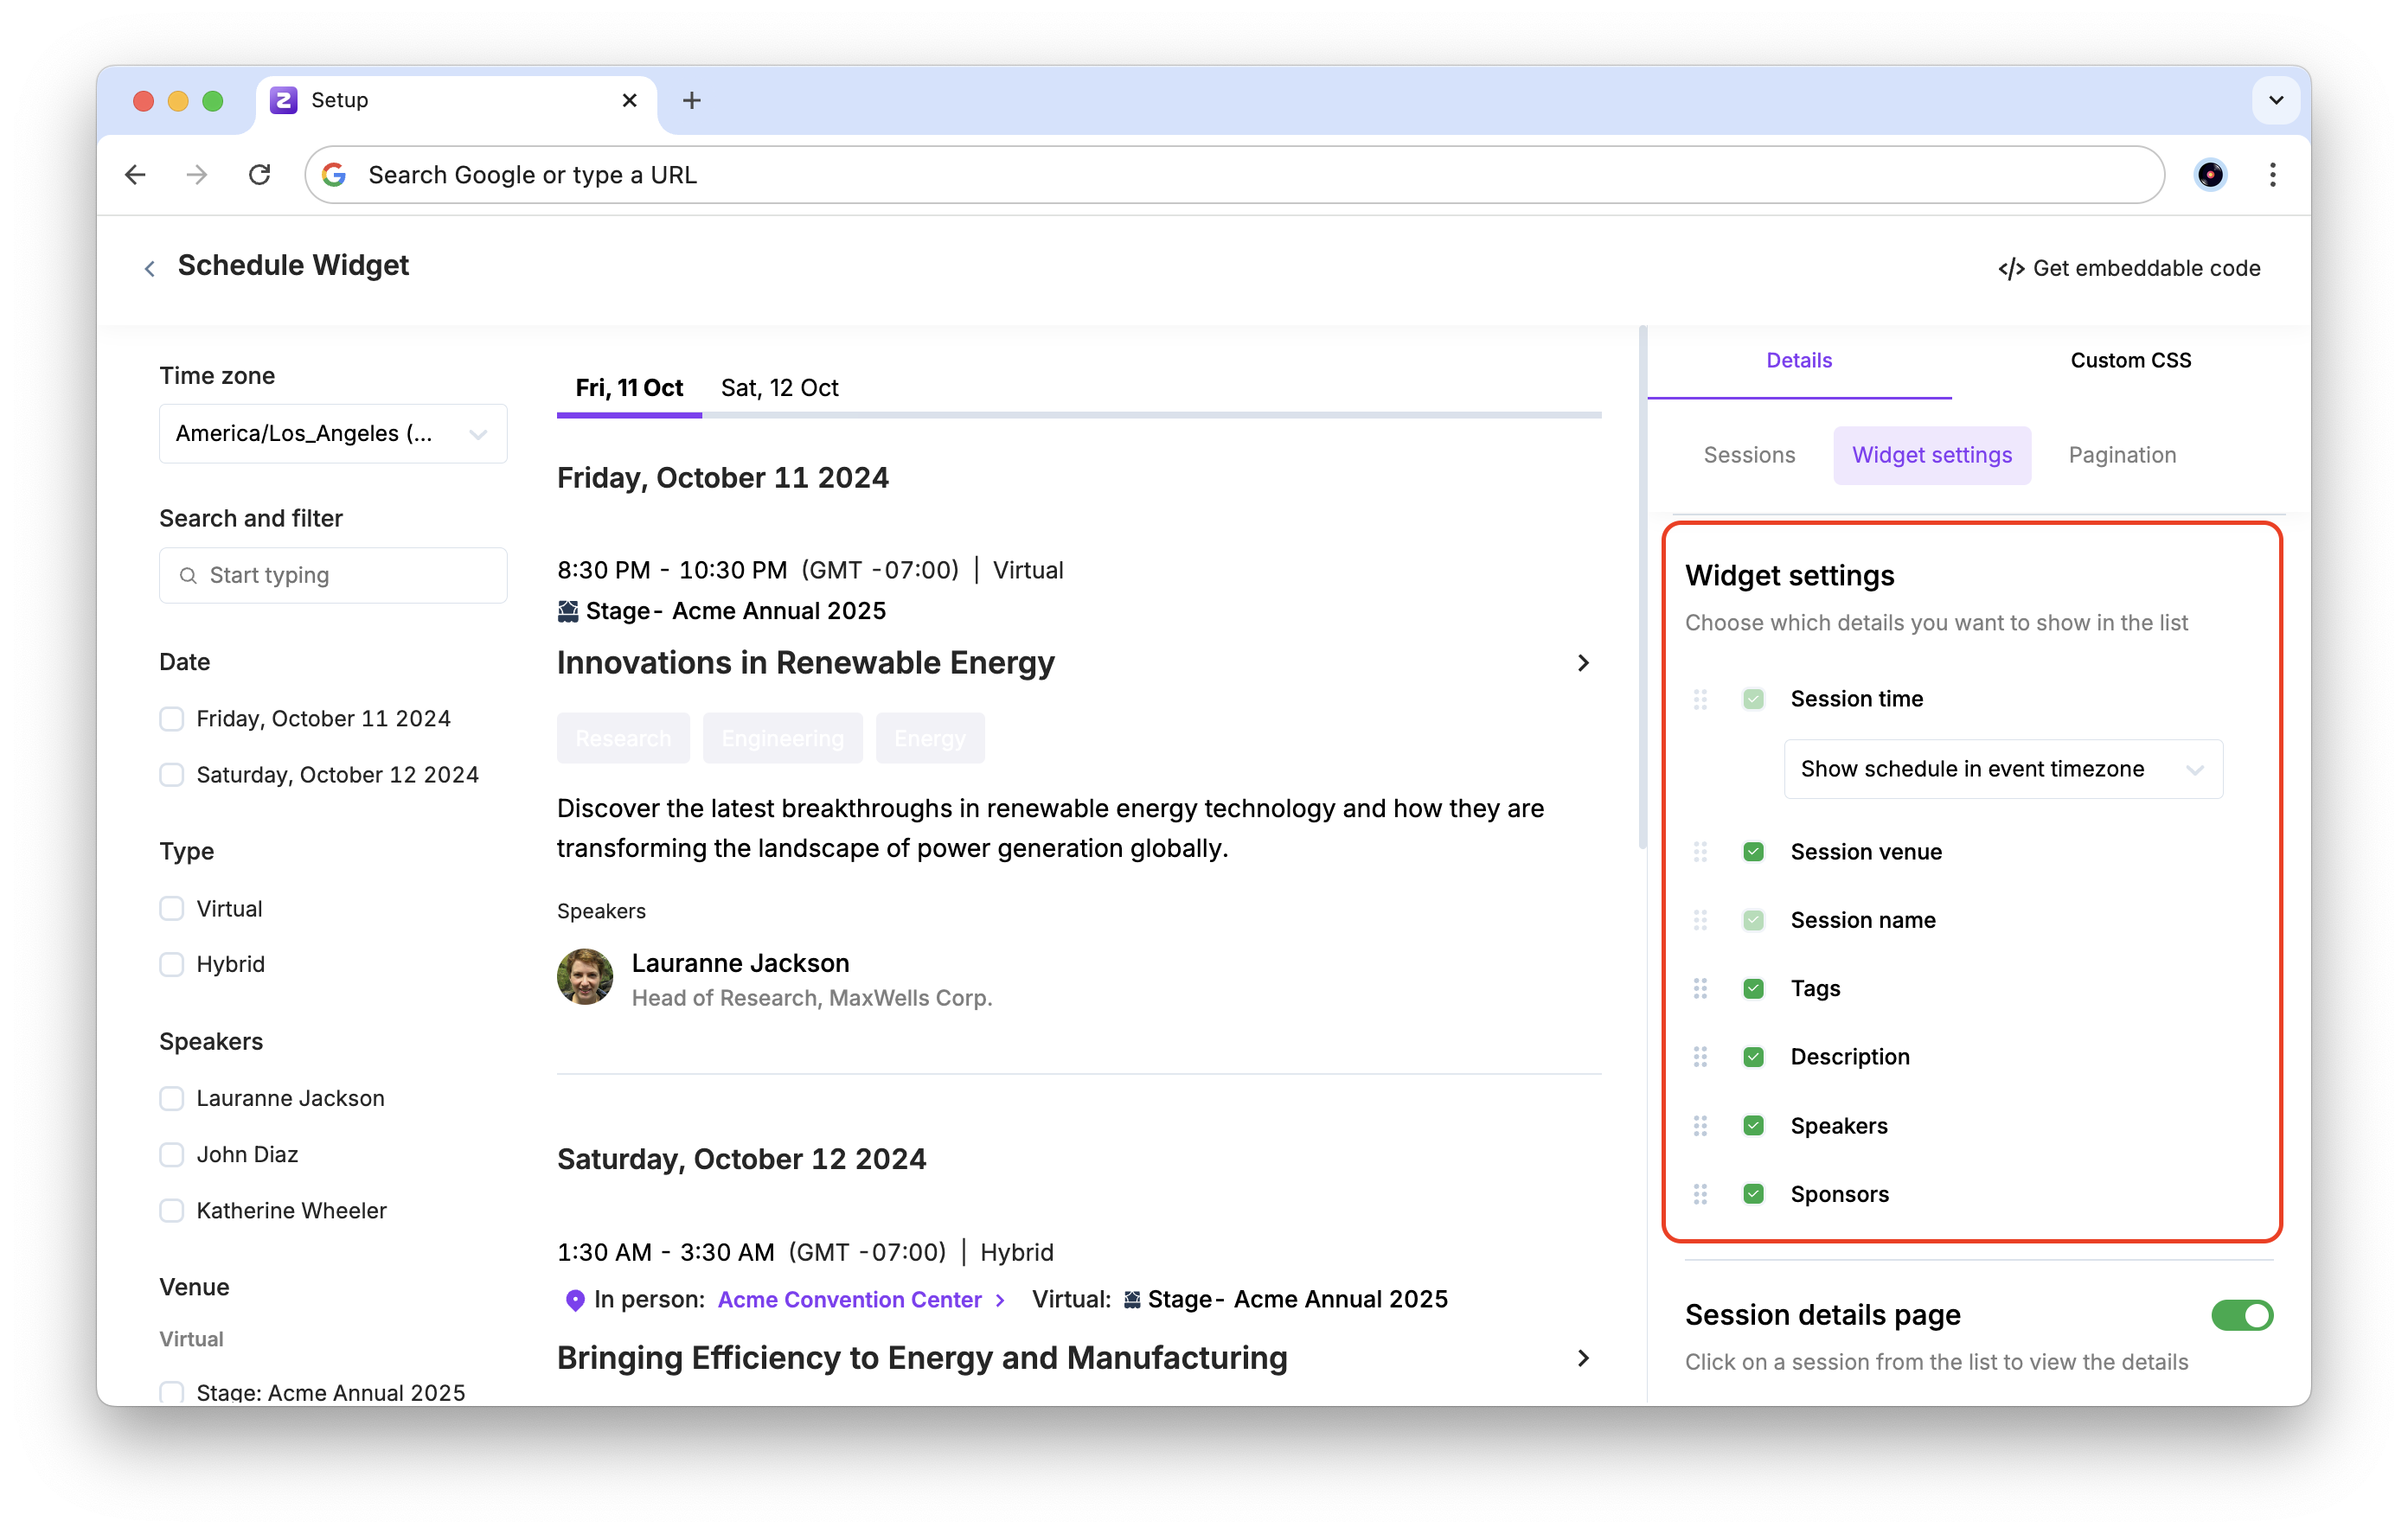This screenshot has height=1534, width=2408.
Task: Open the browser three-dot menu
Action: 2272,175
